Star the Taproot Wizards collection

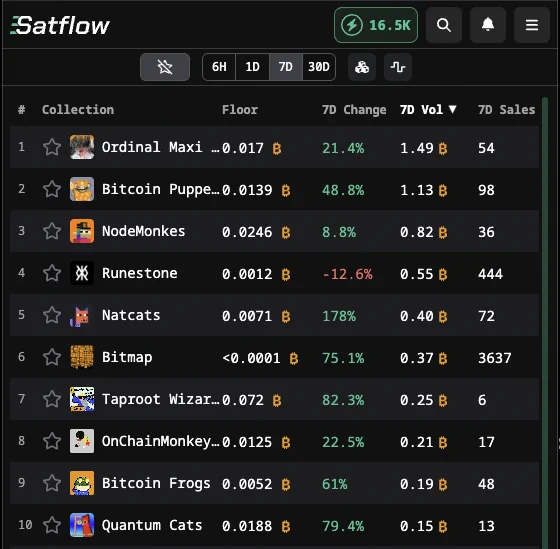(x=52, y=399)
